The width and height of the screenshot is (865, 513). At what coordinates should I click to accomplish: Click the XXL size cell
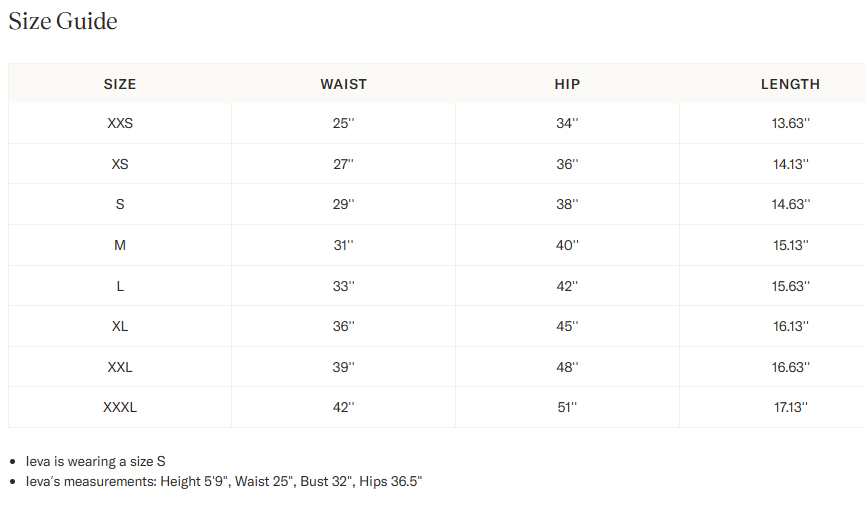pos(120,367)
